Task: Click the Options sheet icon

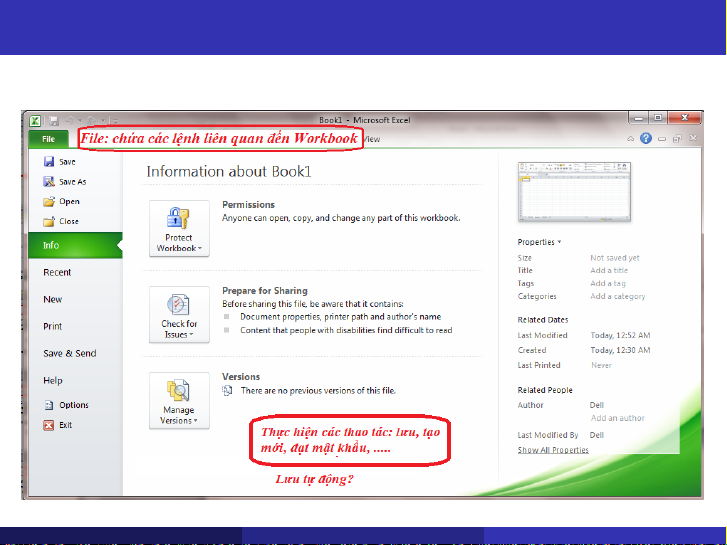Action: (x=49, y=405)
